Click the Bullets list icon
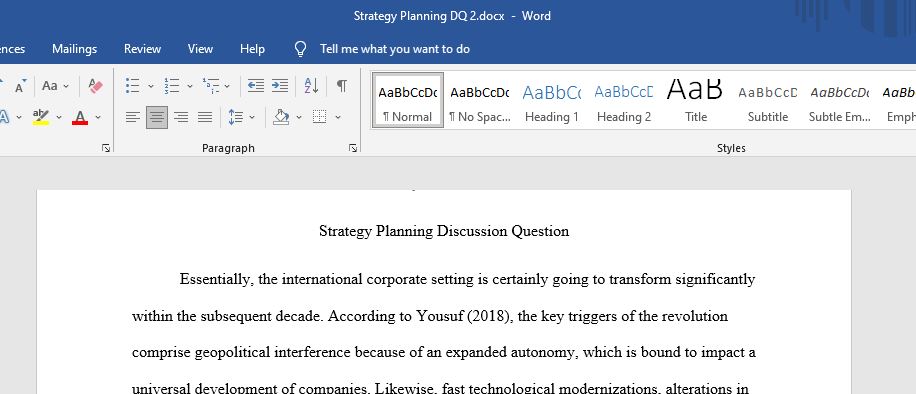The image size is (916, 394). (133, 86)
